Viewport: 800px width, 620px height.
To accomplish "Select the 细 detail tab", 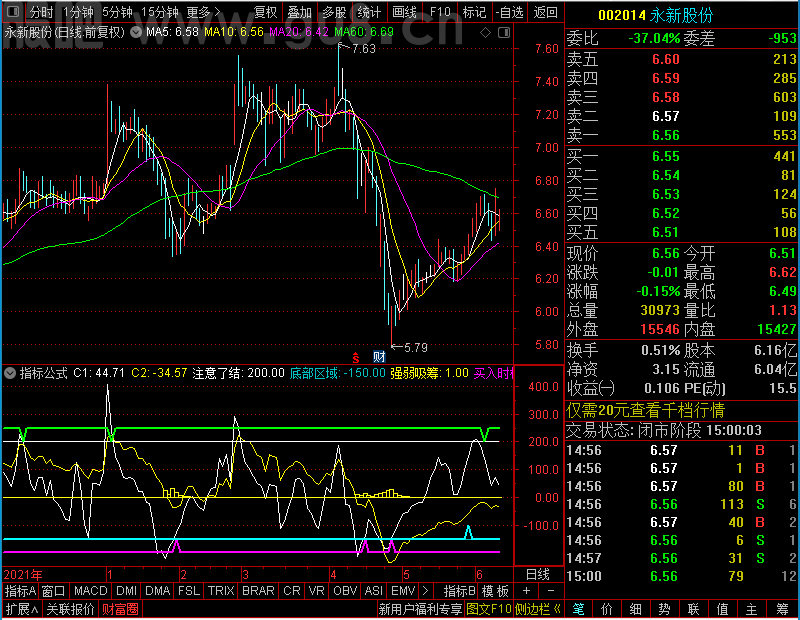I will [x=636, y=609].
